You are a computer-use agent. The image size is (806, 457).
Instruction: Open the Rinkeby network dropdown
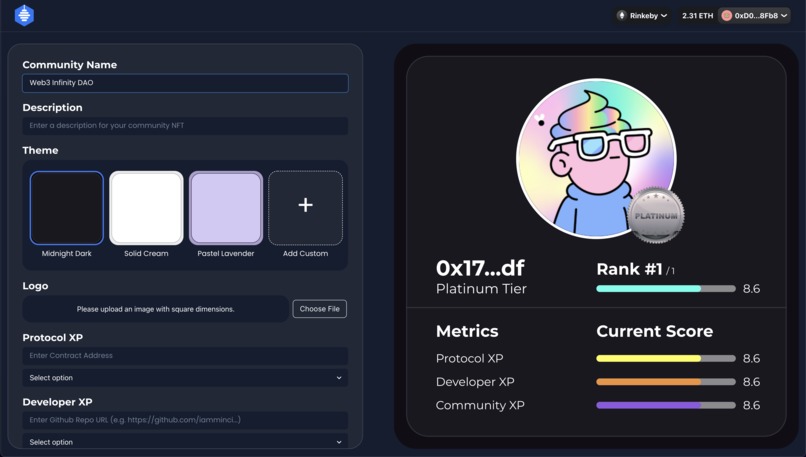tap(642, 15)
